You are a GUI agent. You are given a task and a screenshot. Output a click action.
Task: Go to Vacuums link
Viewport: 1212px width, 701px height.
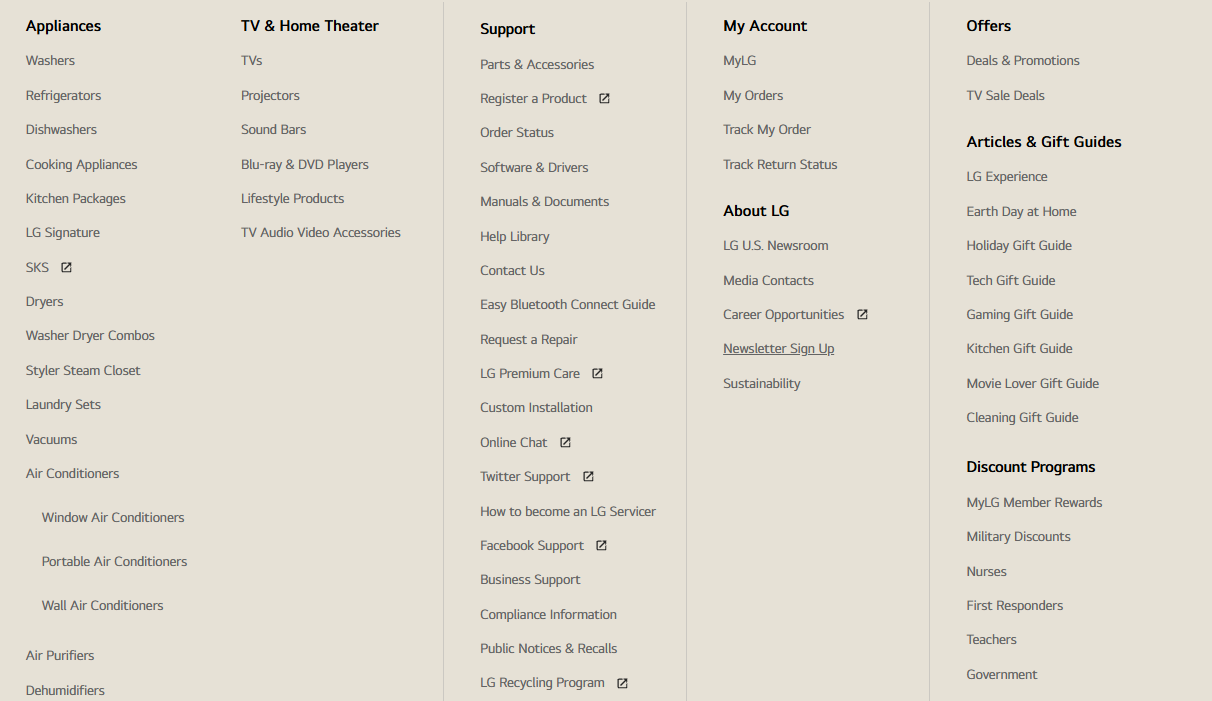pos(51,440)
